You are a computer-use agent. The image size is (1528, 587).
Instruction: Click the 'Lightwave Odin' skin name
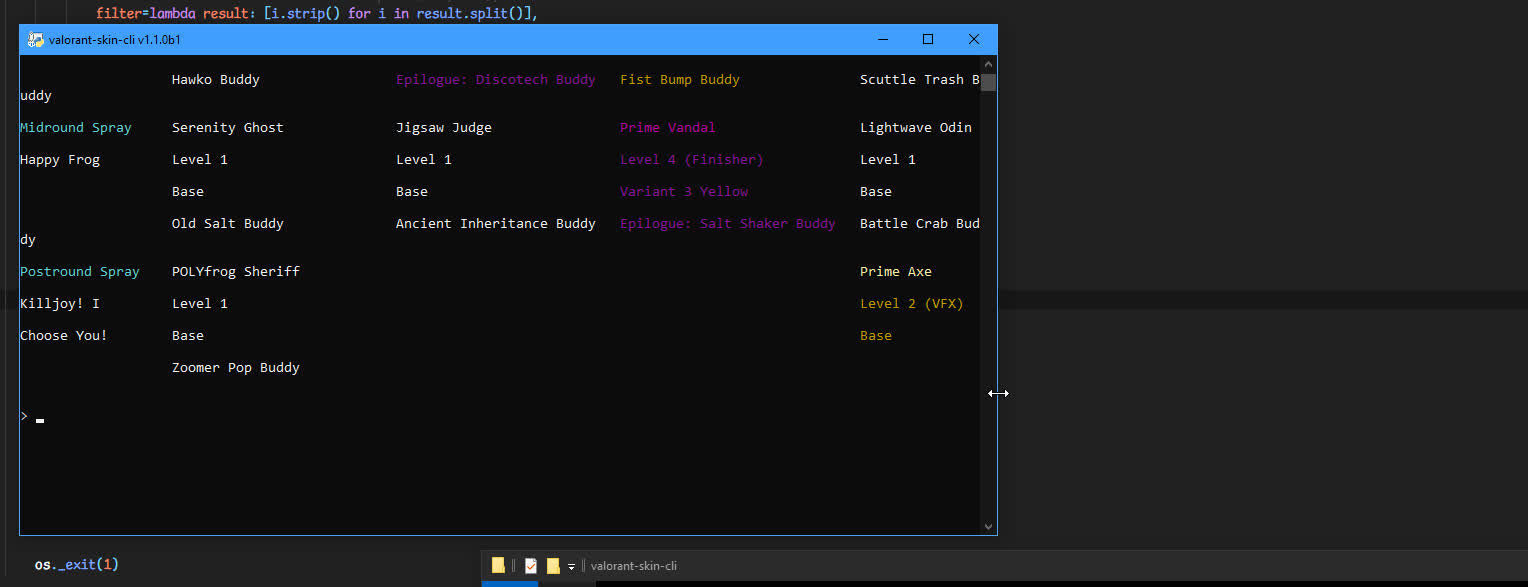tap(916, 128)
